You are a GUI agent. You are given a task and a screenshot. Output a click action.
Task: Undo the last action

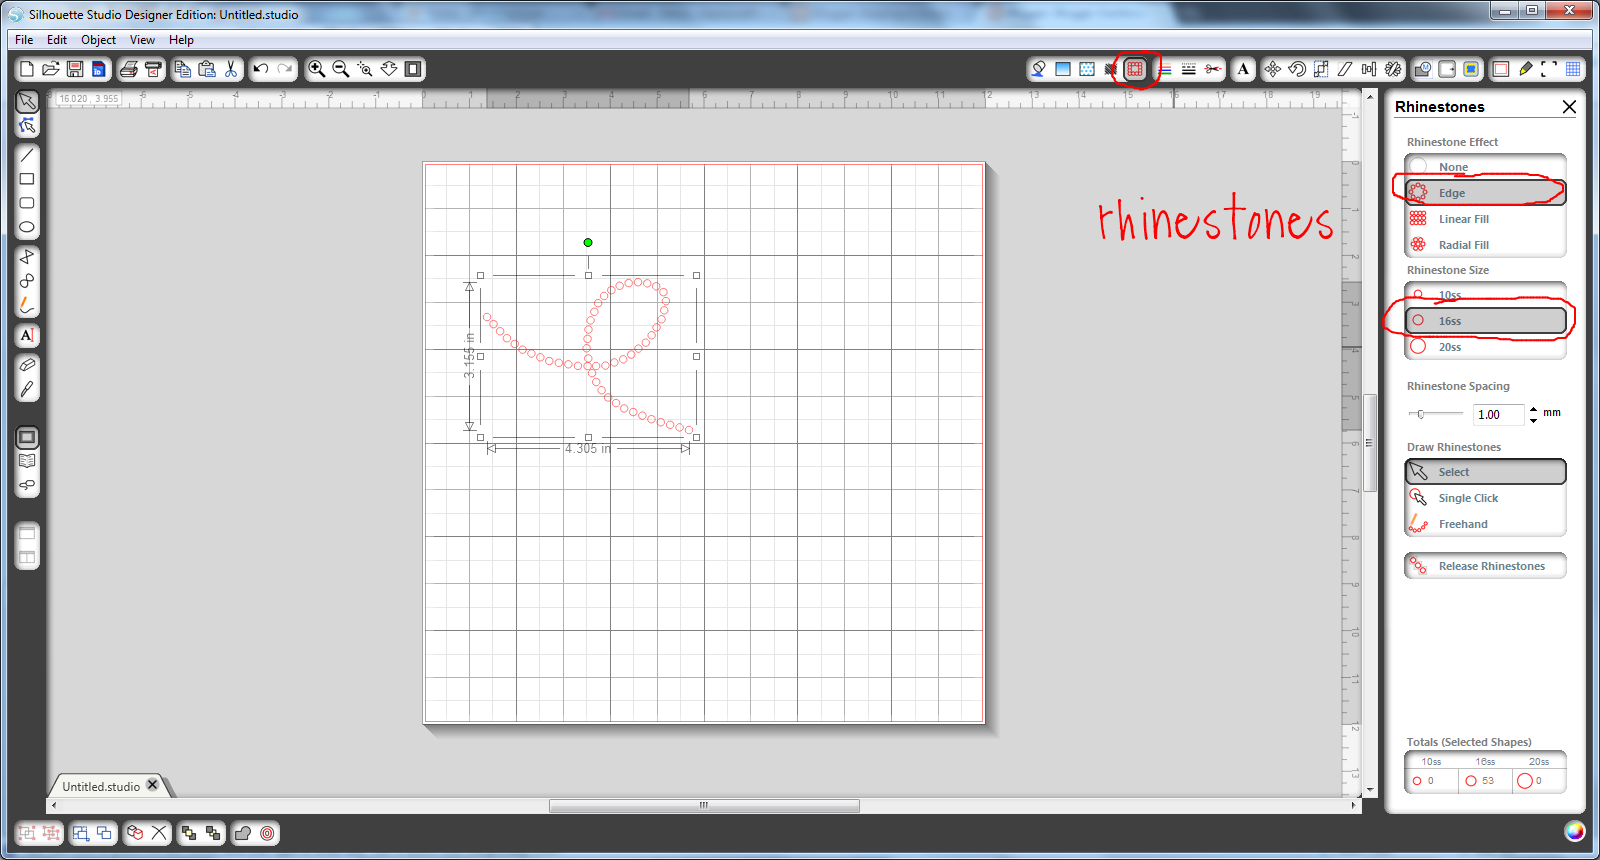261,69
